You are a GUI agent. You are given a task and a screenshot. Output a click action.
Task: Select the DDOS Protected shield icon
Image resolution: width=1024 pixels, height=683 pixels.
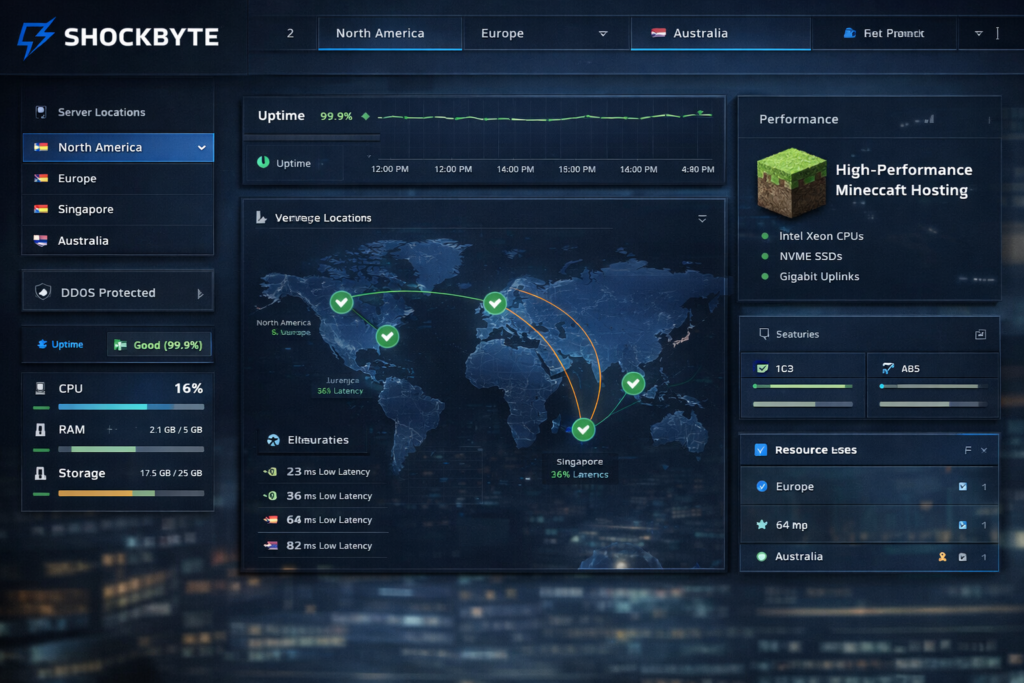[42, 292]
